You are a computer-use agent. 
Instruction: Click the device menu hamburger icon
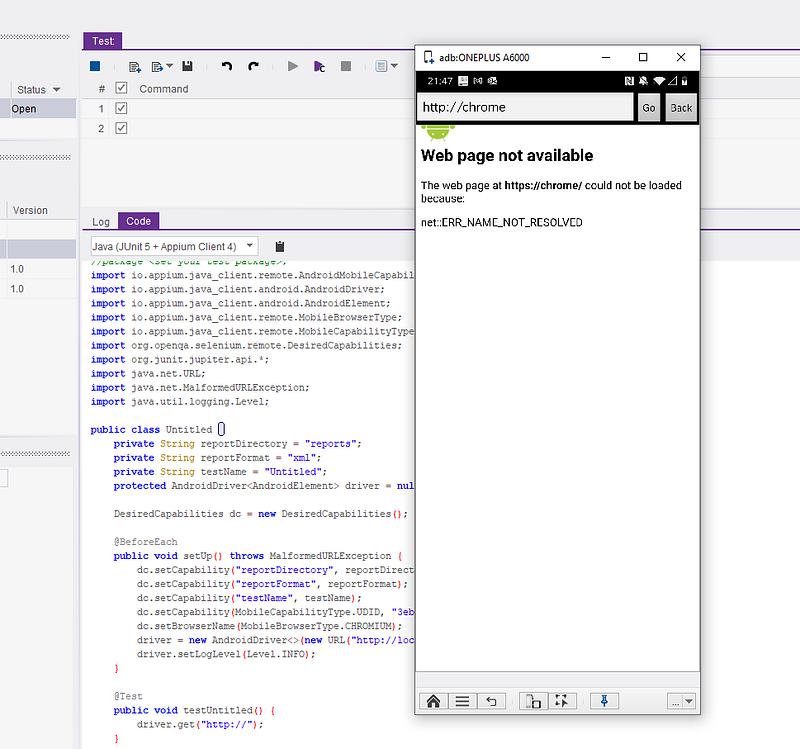point(462,701)
